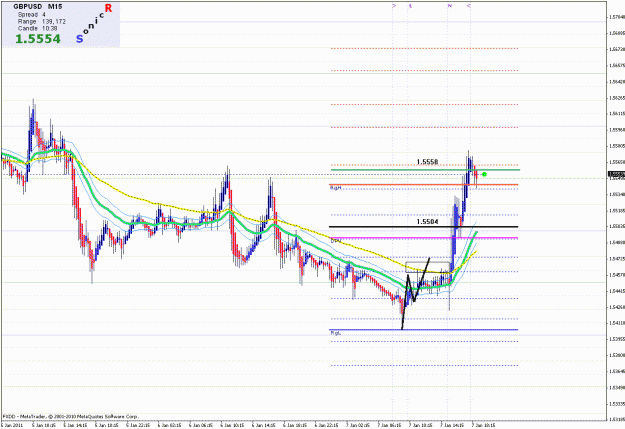625x429 pixels.
Task: Click the 6 Jan 14:15 time label
Action: coord(263,425)
